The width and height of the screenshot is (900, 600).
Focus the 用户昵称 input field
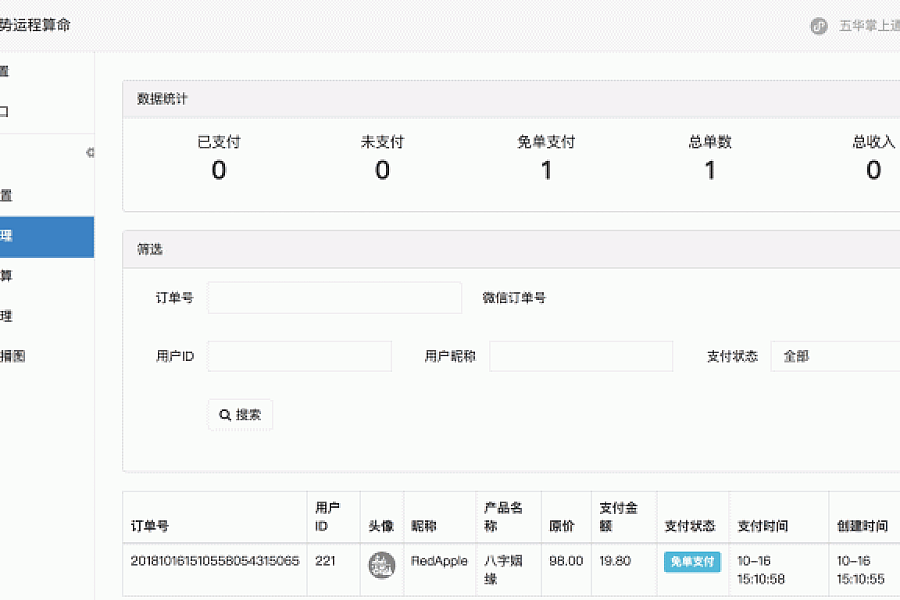pos(580,356)
